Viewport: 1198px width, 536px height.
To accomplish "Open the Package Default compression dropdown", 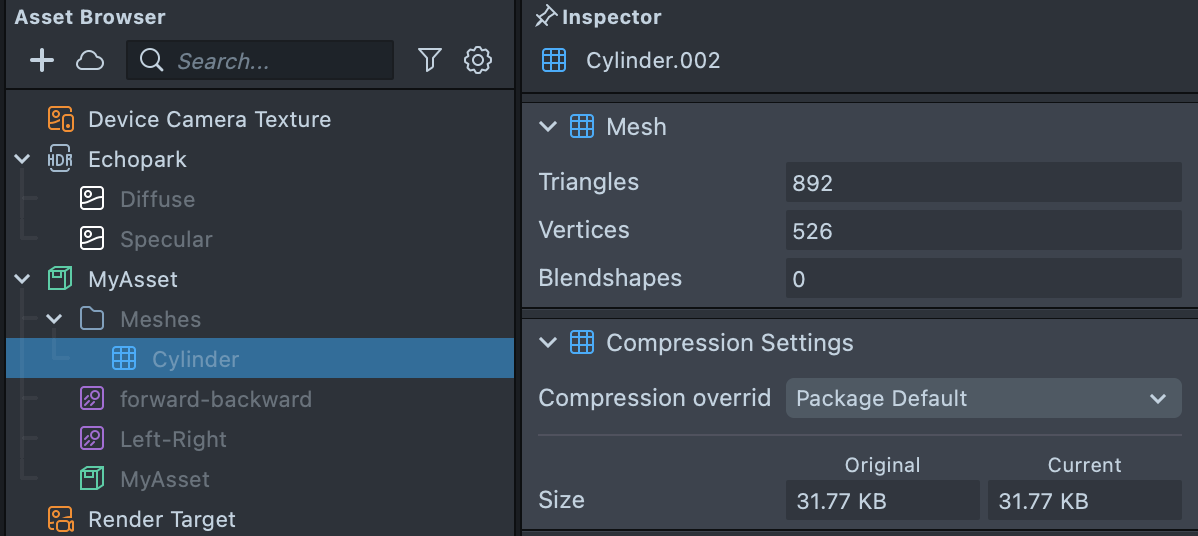I will [983, 399].
